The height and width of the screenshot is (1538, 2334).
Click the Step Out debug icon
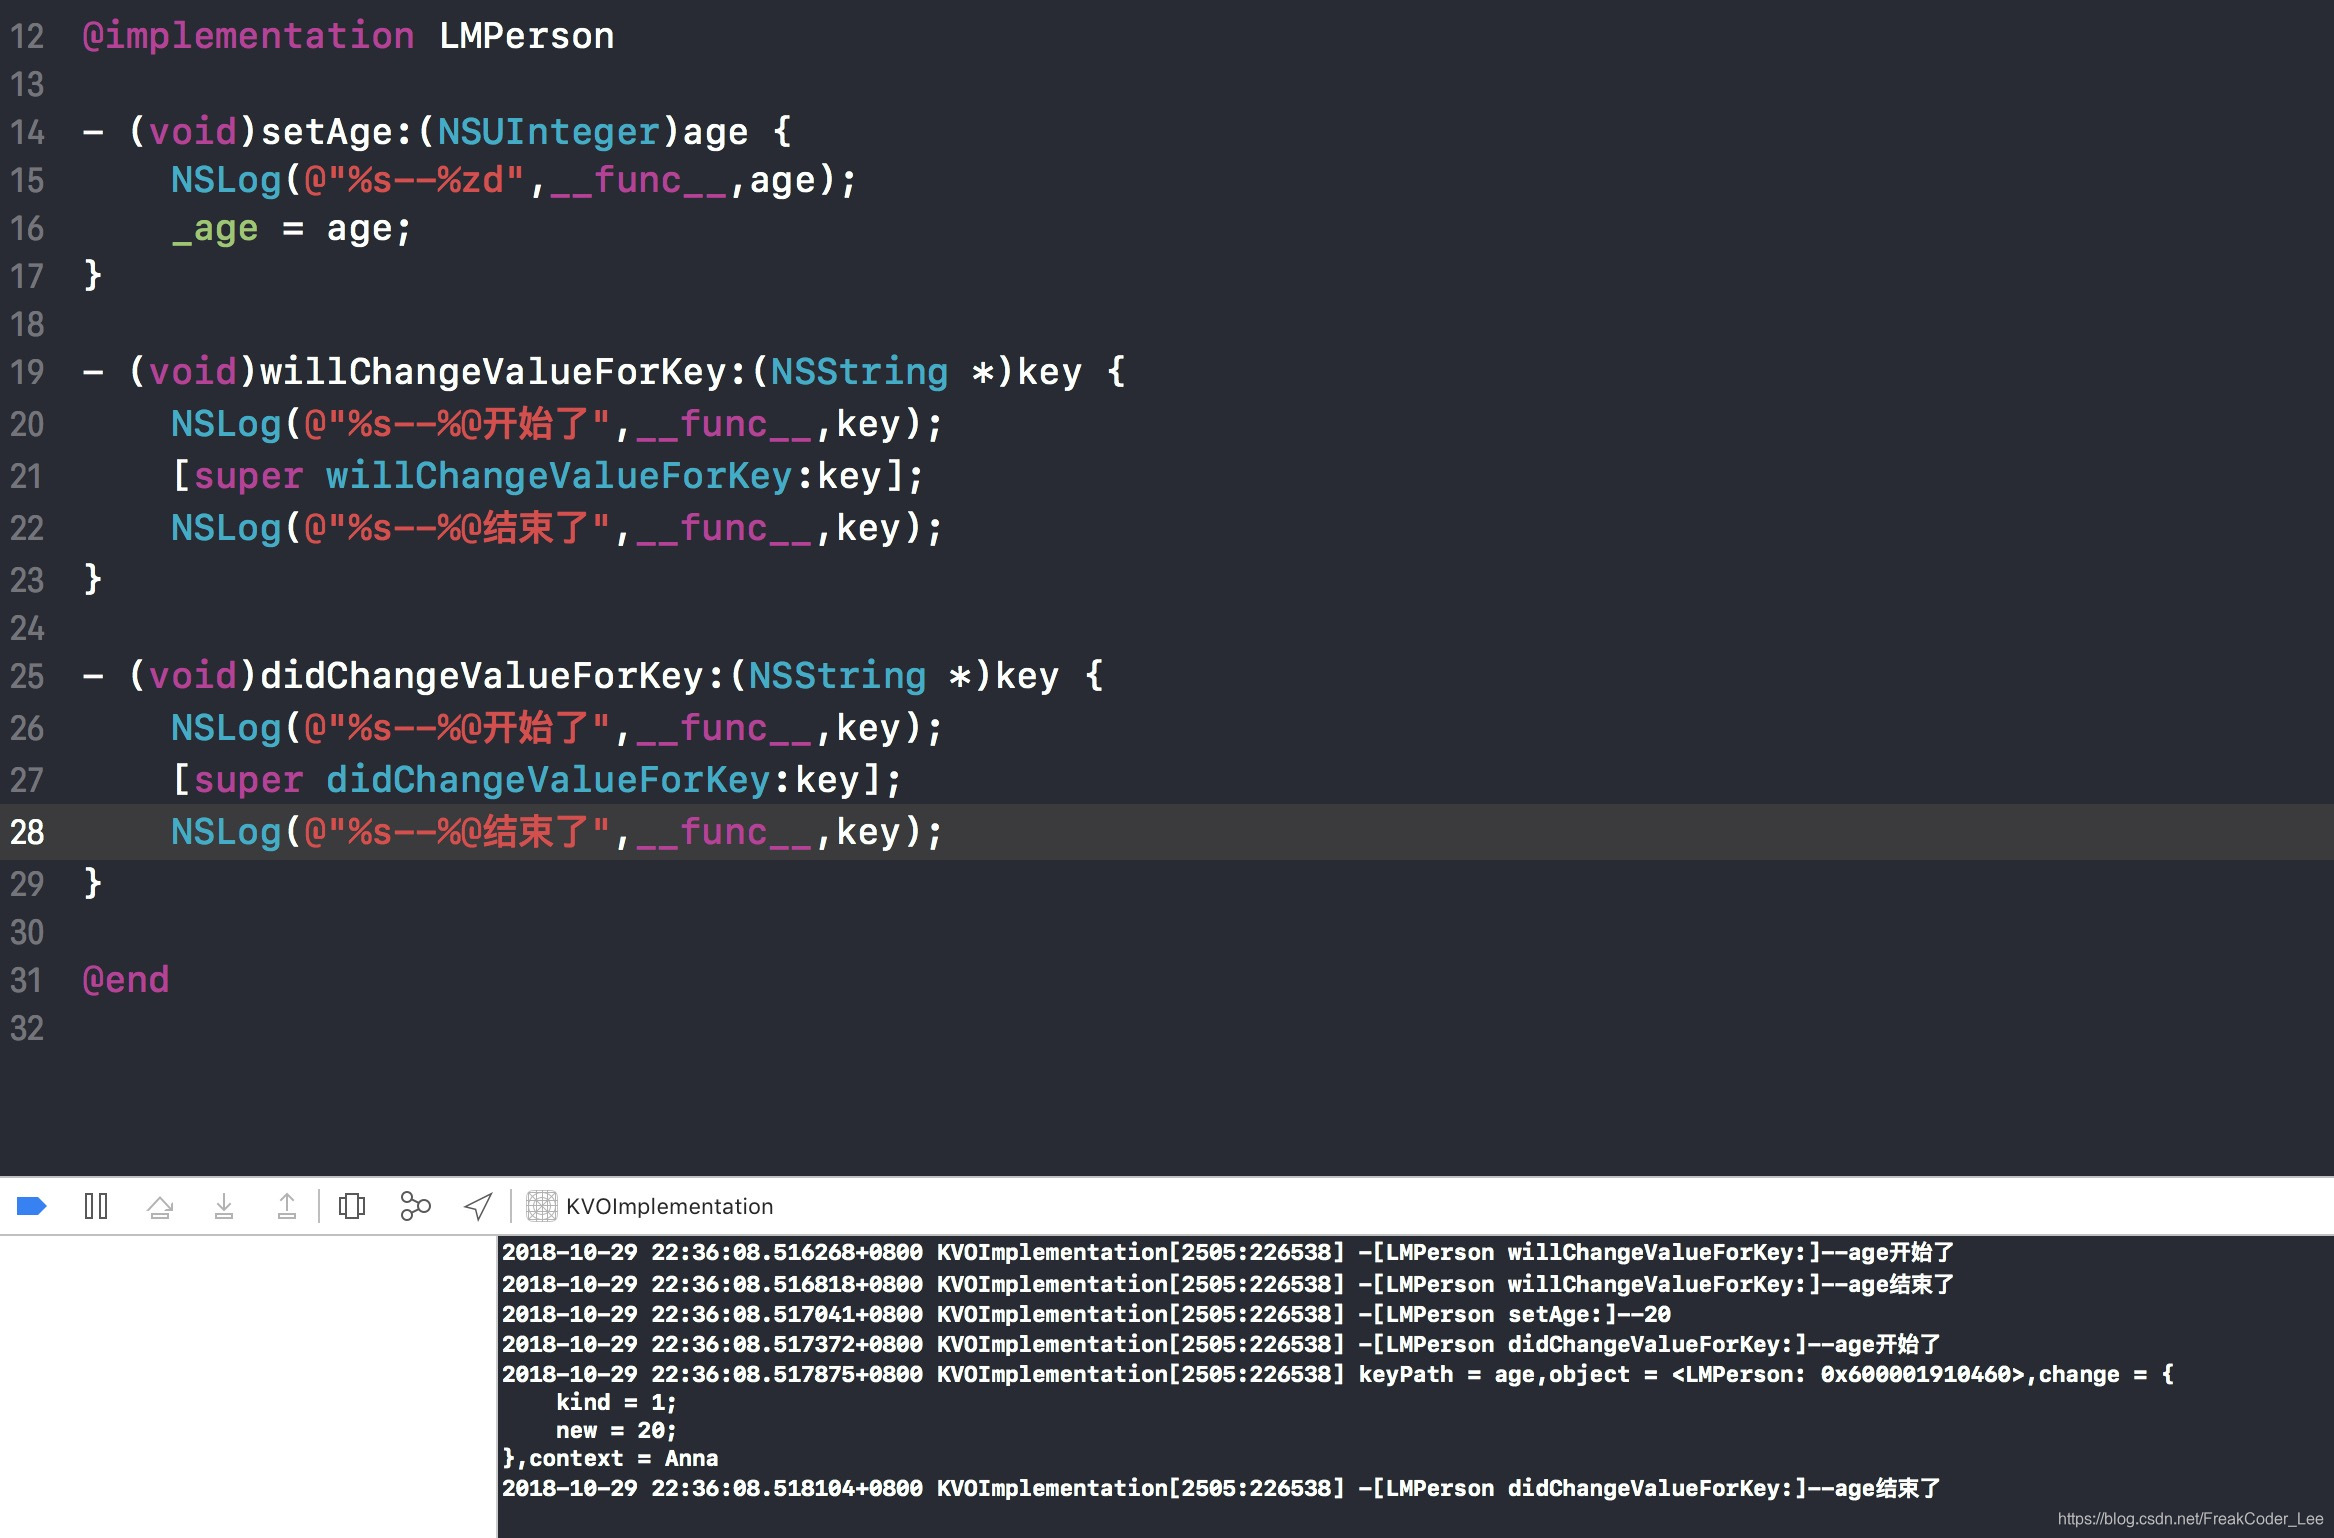287,1207
